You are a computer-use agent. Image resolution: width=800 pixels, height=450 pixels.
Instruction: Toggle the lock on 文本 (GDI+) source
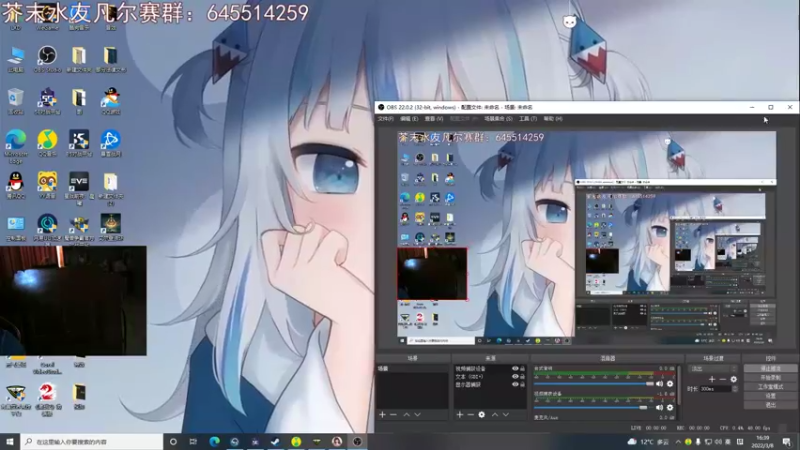pyautogui.click(x=522, y=376)
